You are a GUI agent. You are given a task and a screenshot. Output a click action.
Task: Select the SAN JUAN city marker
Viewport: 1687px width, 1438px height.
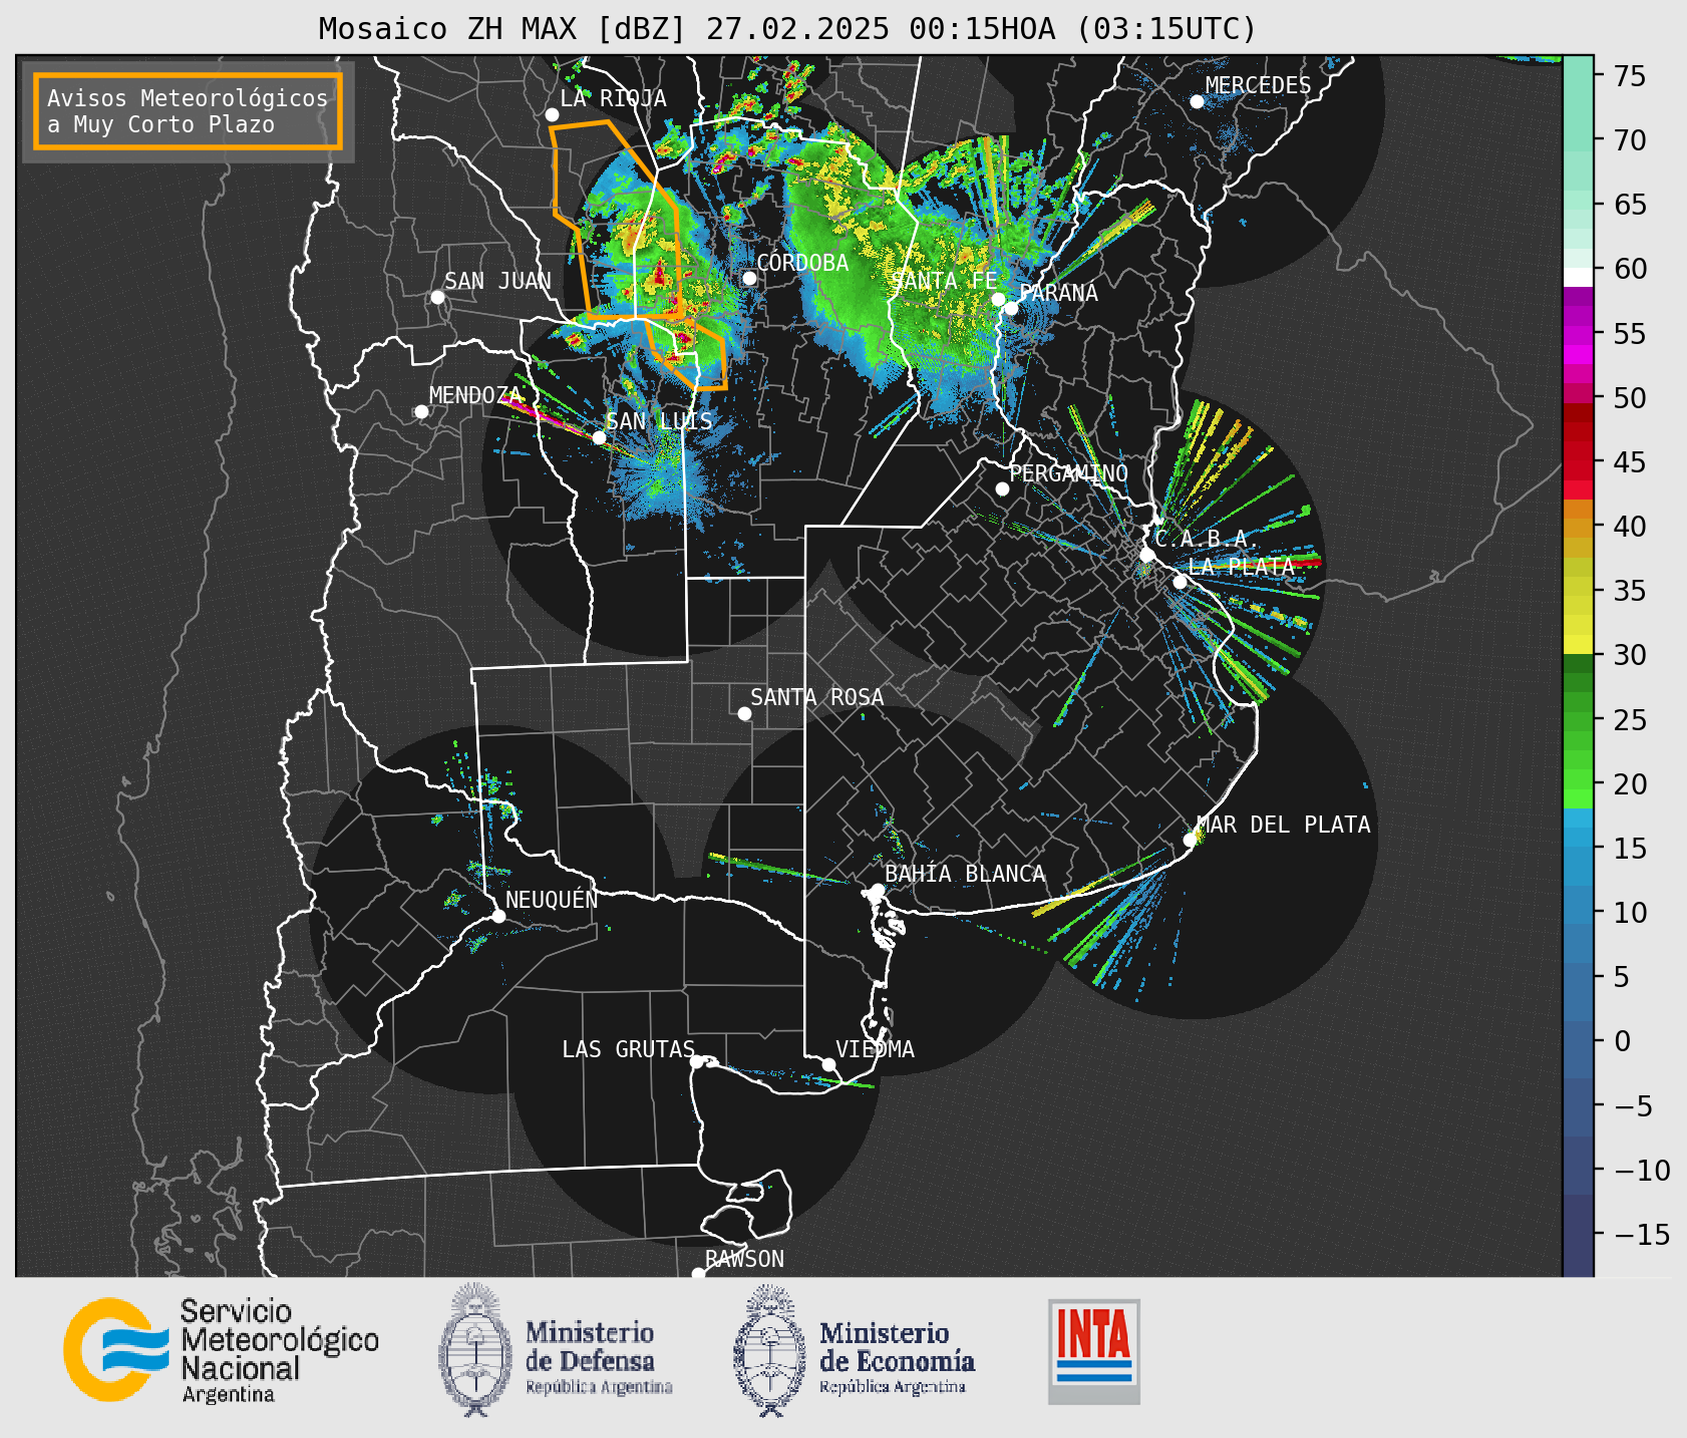coord(437,297)
